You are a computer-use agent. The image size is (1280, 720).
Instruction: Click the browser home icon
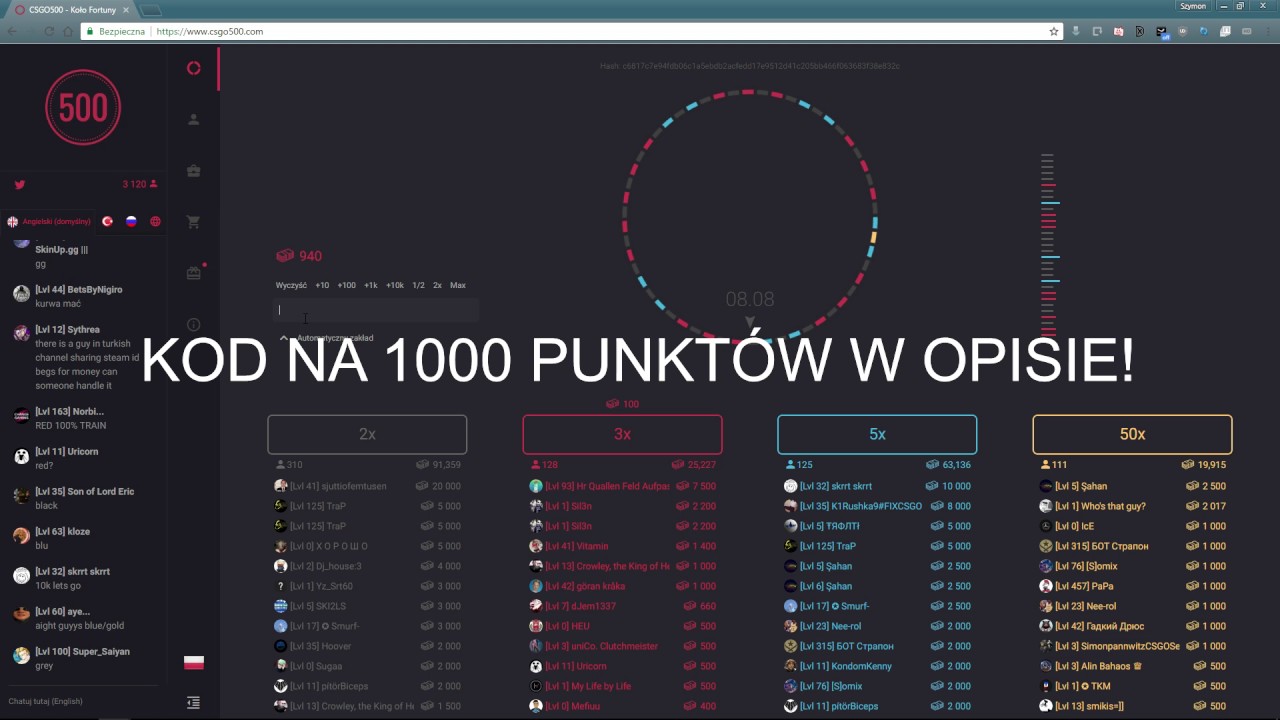[x=68, y=32]
